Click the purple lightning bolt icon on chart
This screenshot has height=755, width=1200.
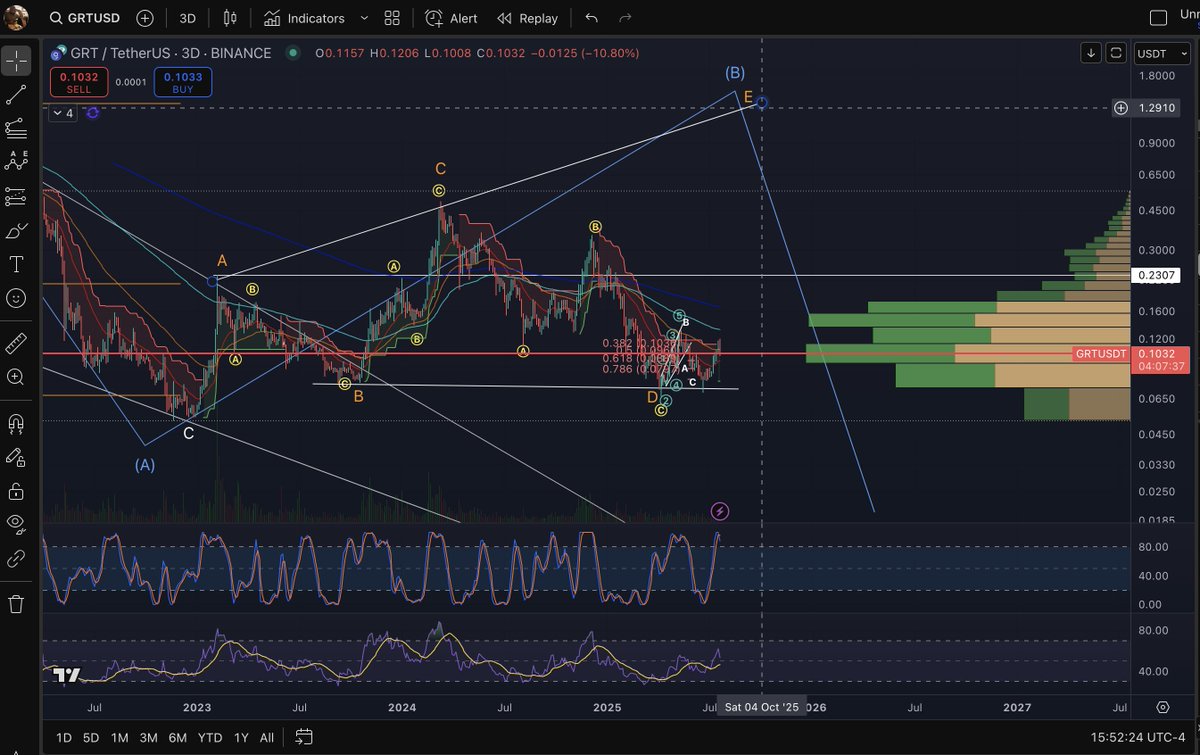point(719,511)
